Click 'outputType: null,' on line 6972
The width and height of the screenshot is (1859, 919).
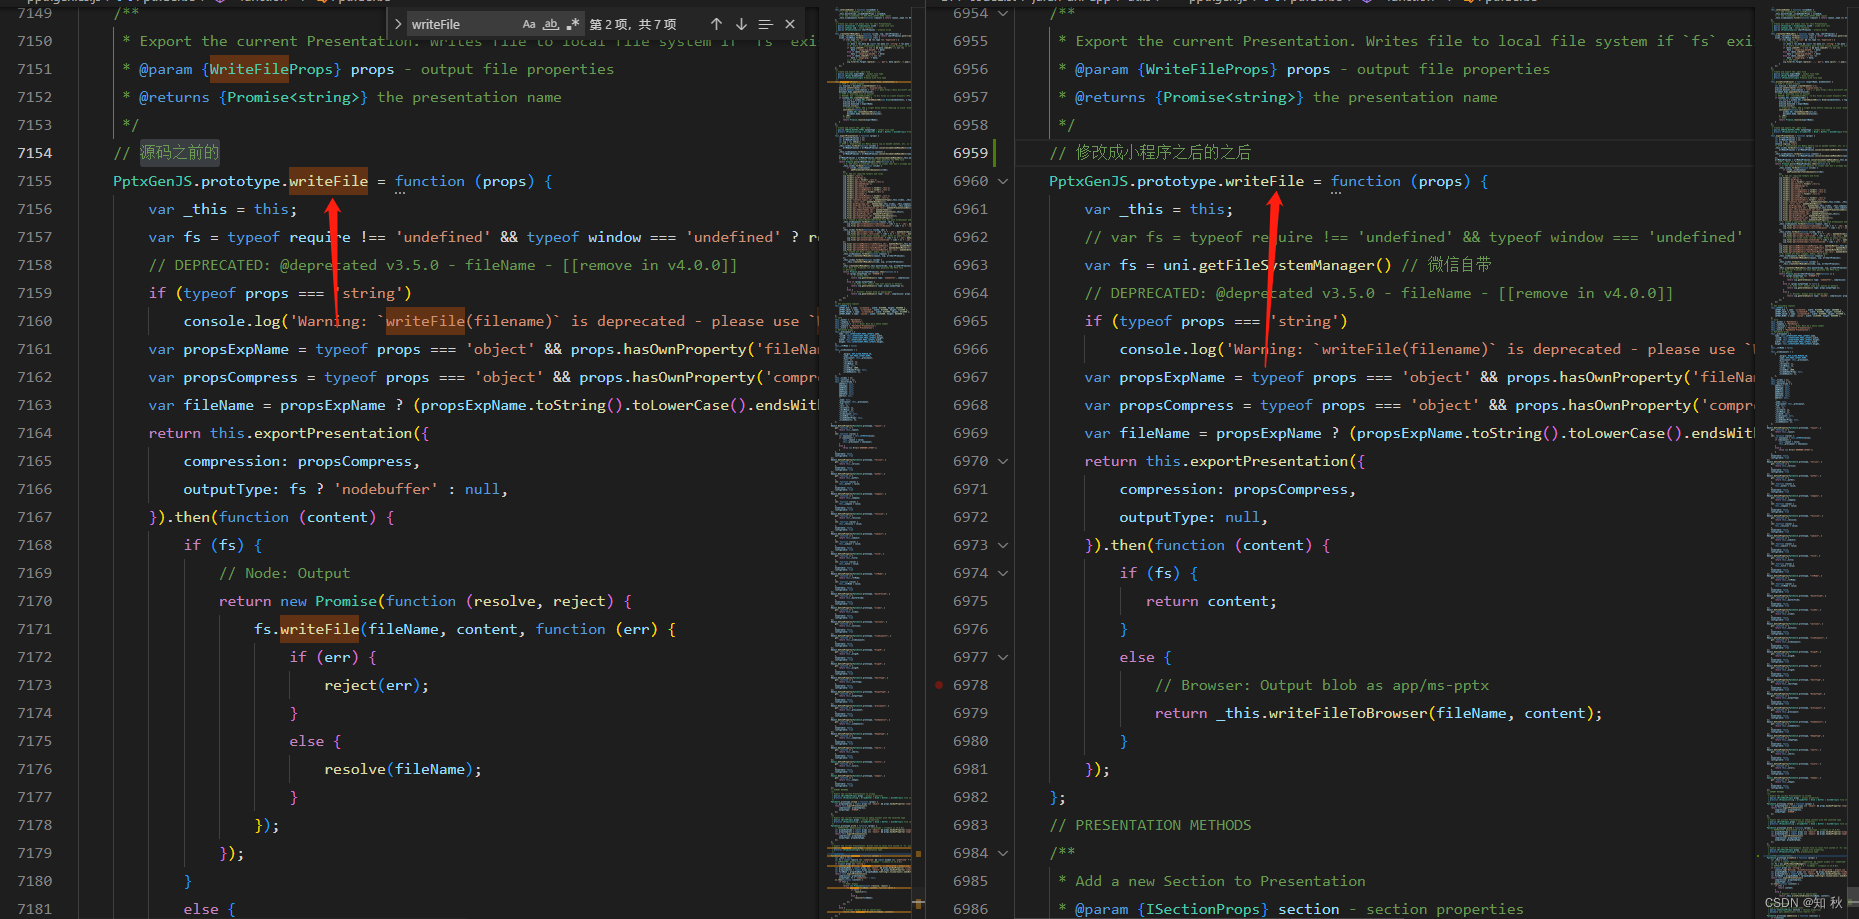[1194, 517]
